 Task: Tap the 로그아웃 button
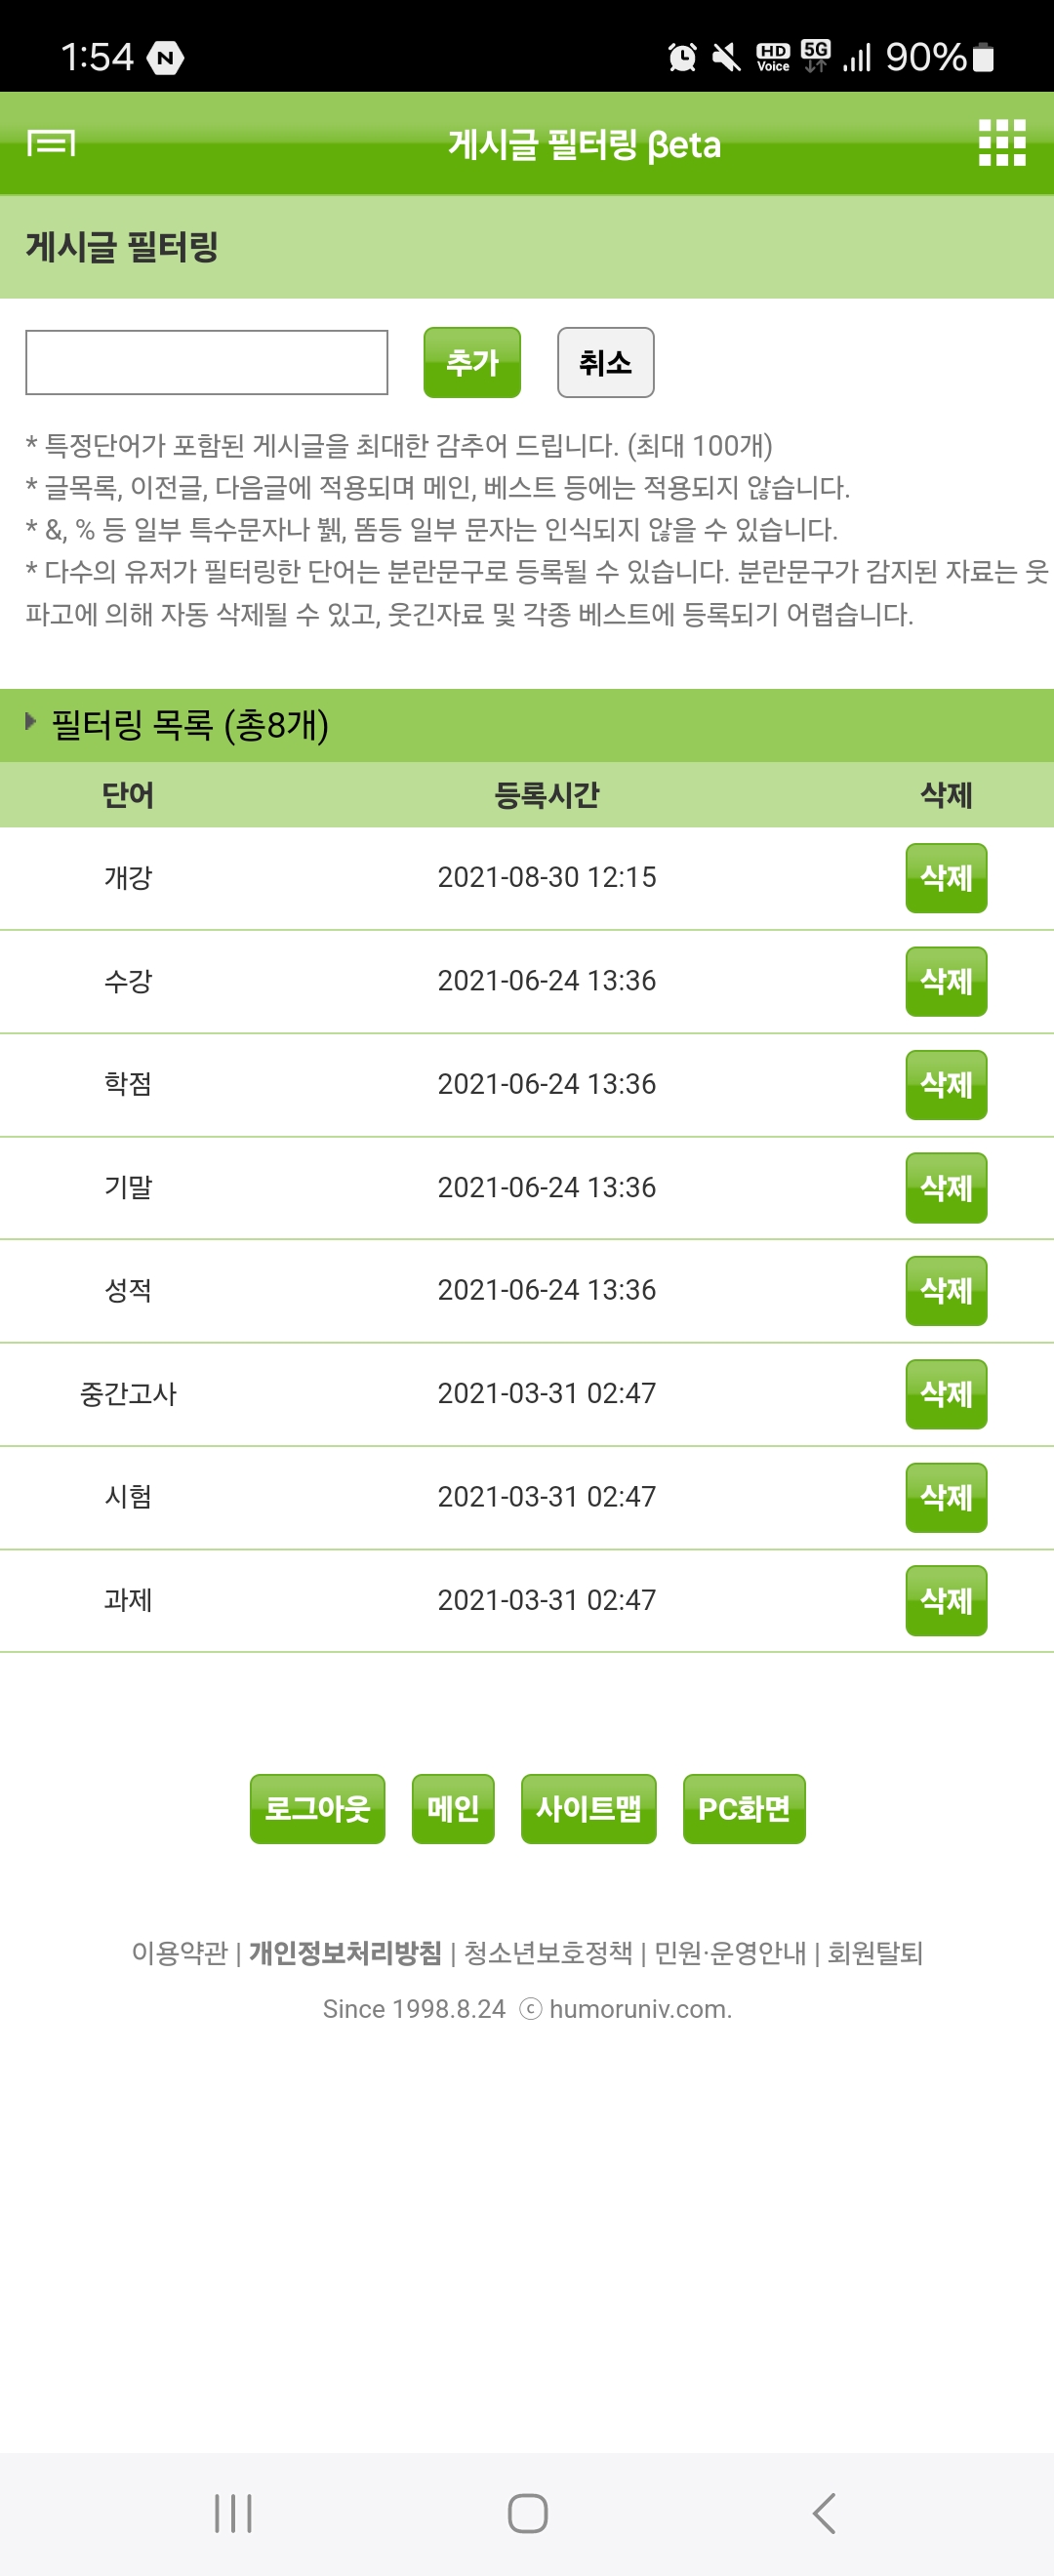point(317,1809)
